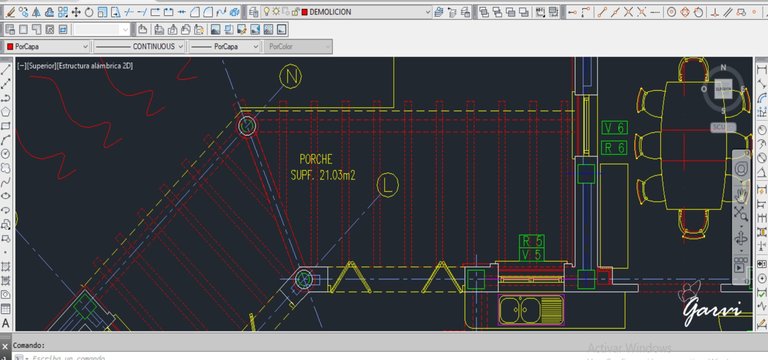Click the Layer Previous icon
This screenshot has width=768, height=360.
pyautogui.click(x=452, y=12)
